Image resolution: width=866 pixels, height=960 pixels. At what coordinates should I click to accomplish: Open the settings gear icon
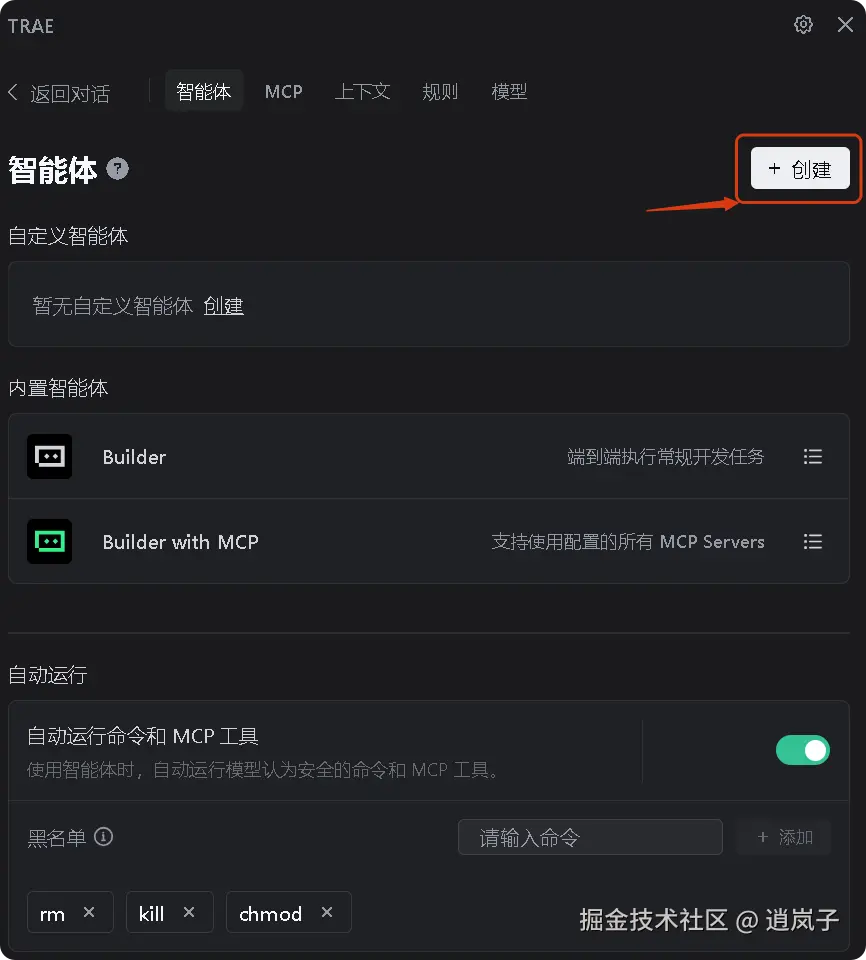[x=803, y=24]
